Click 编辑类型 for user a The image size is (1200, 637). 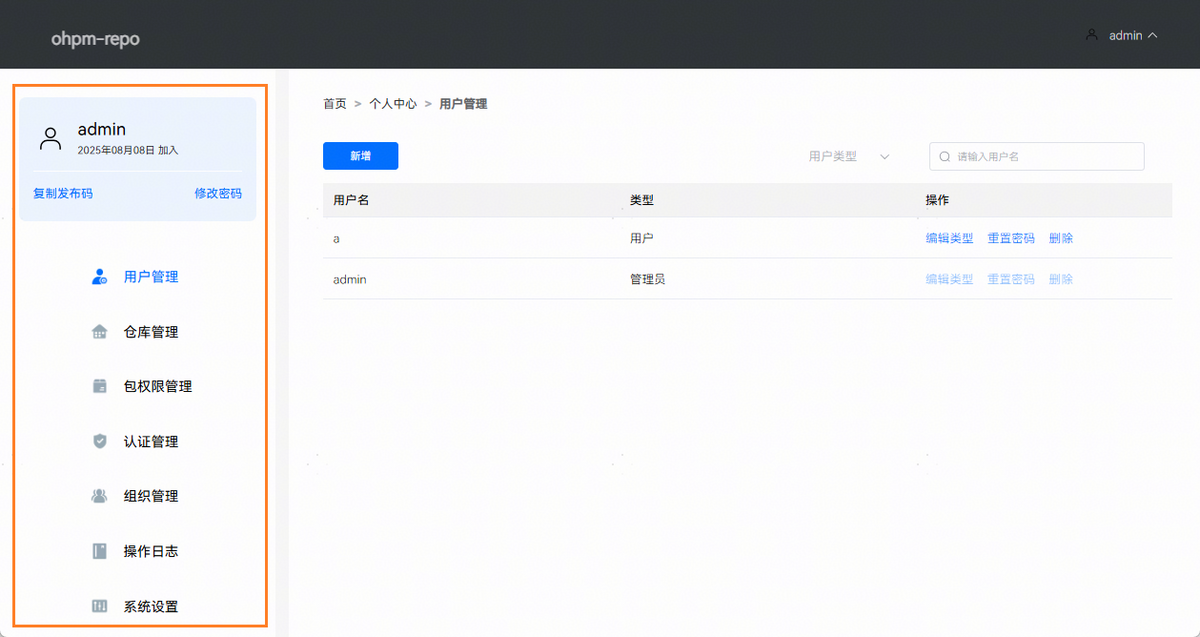(x=949, y=238)
